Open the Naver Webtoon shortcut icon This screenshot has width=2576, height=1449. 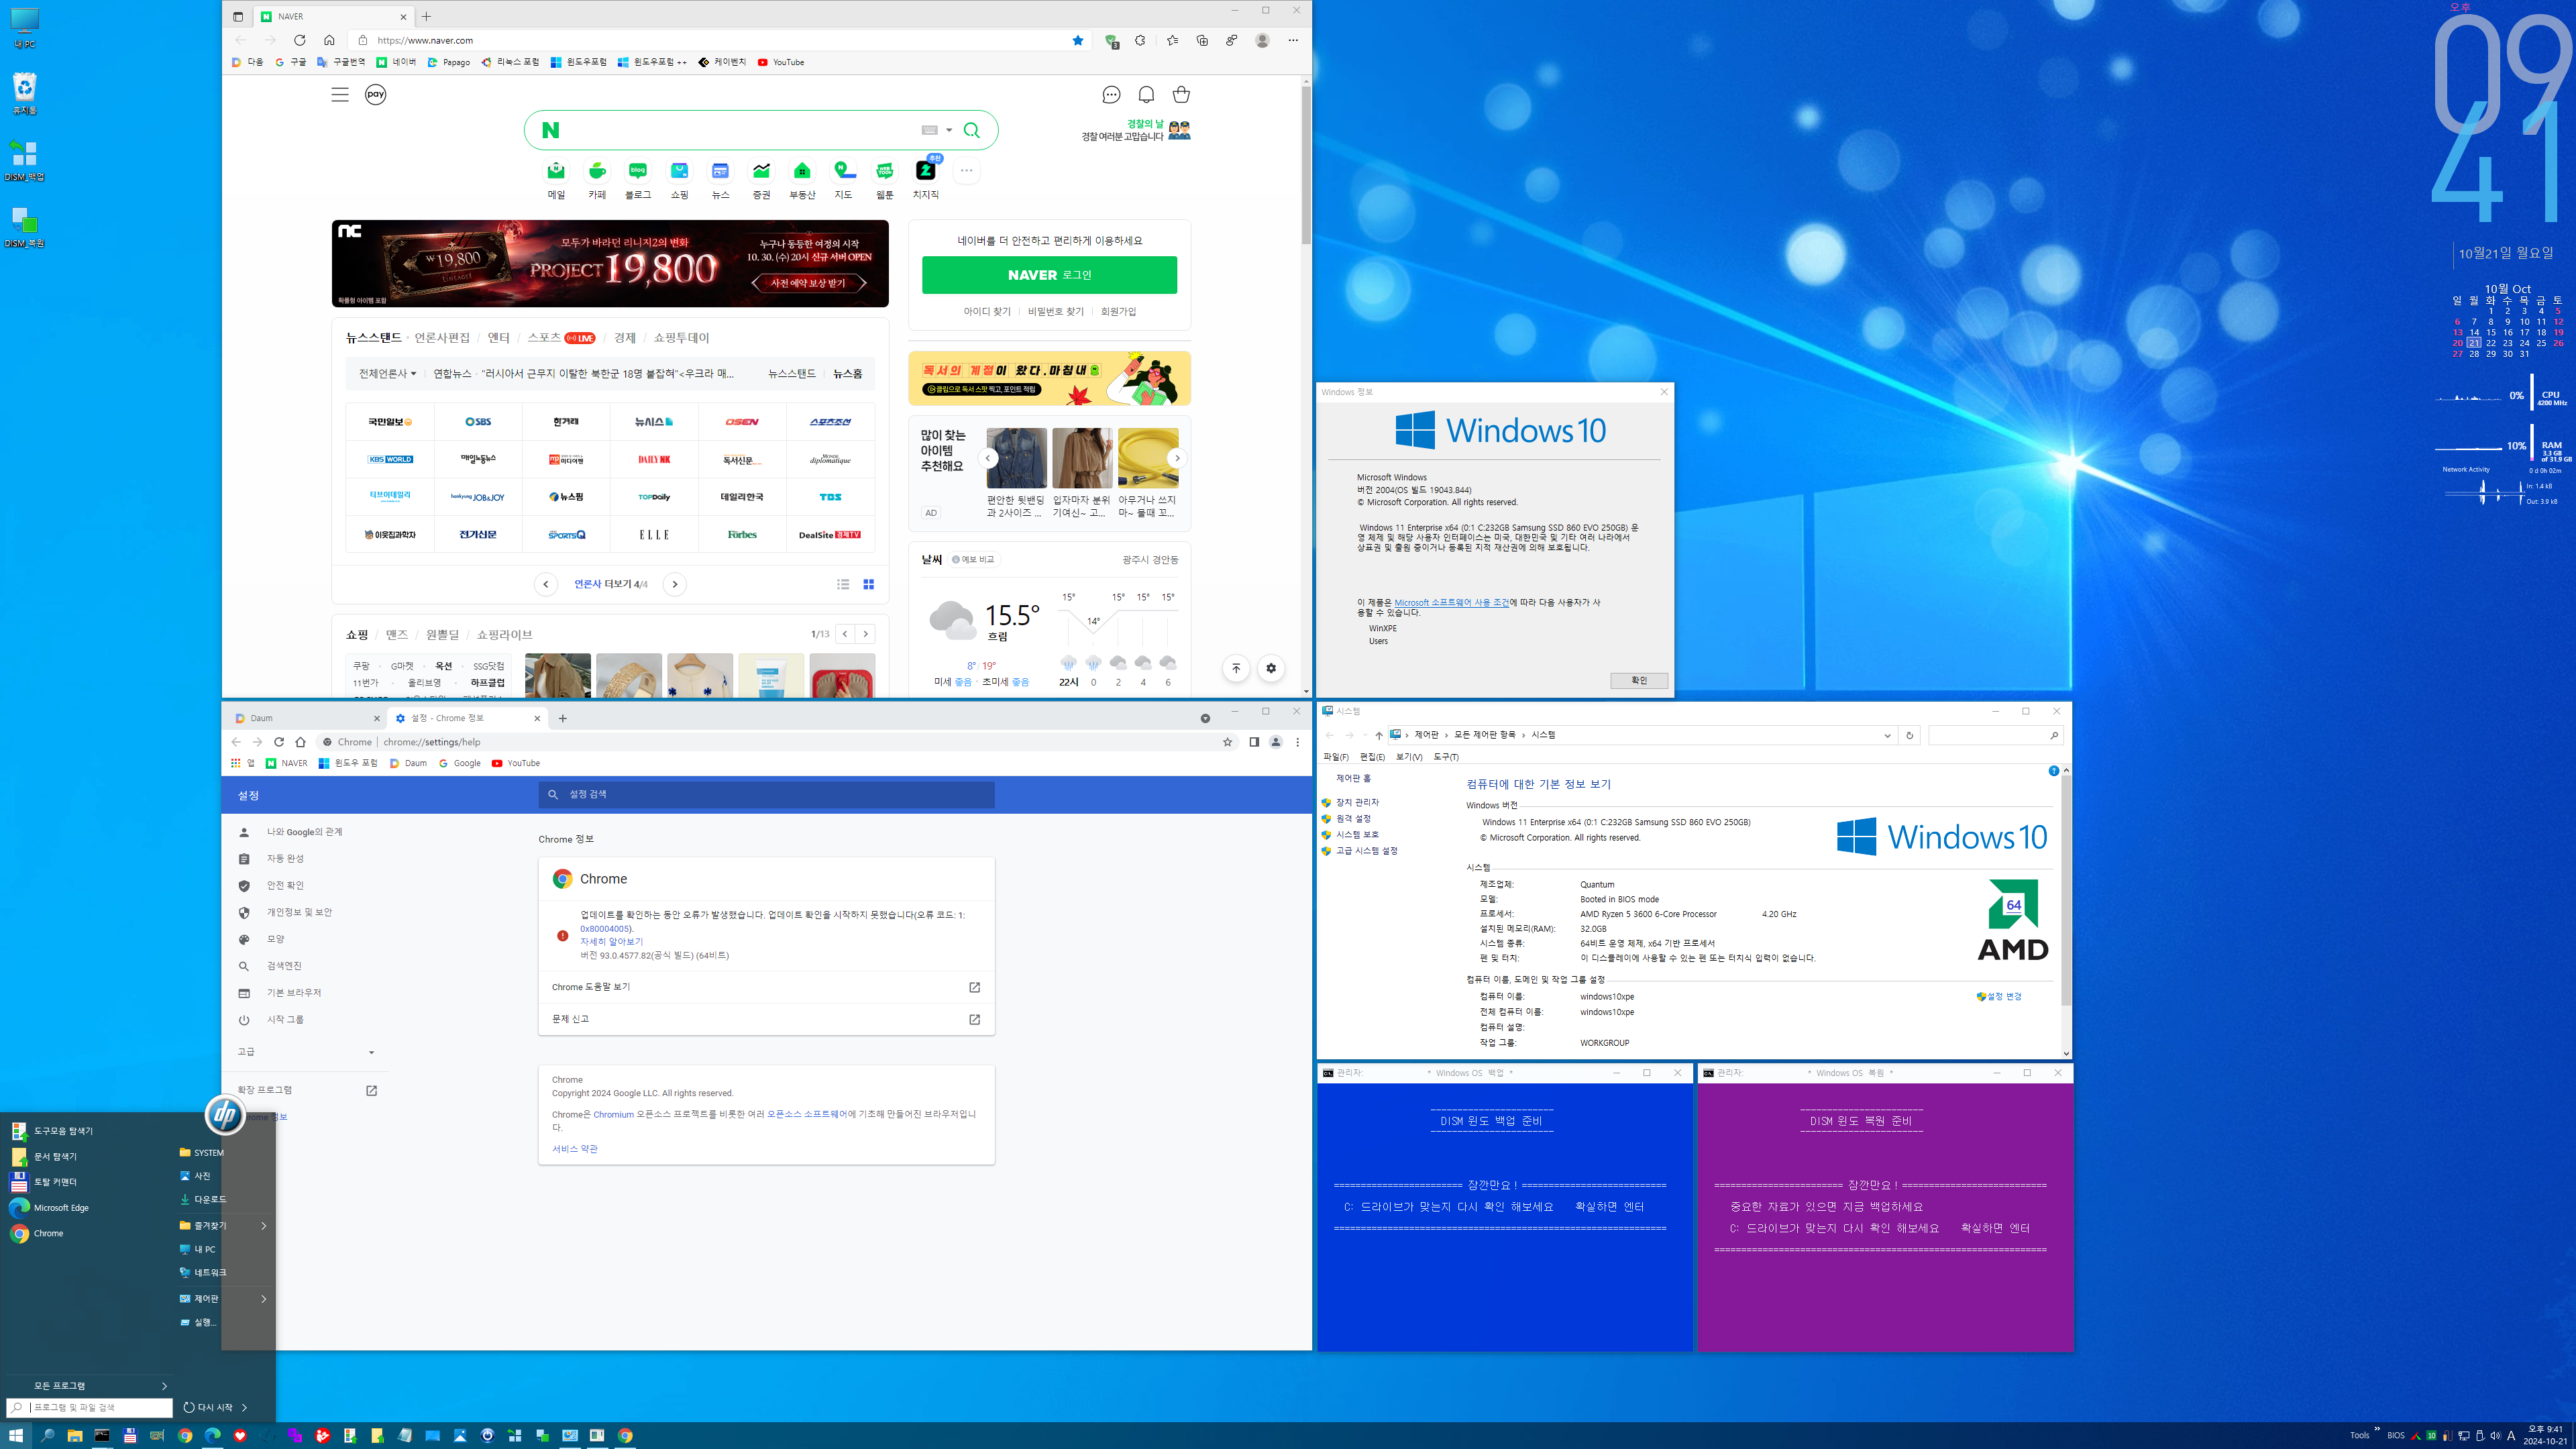click(x=884, y=171)
